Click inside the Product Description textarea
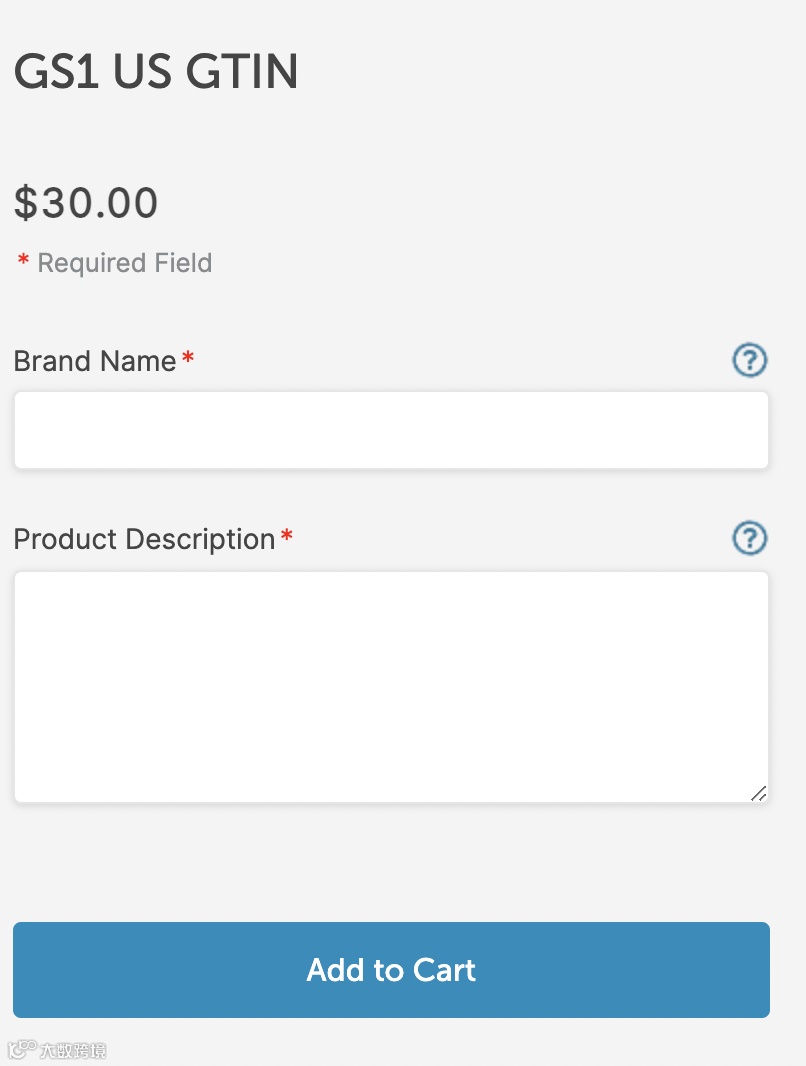This screenshot has width=806, height=1066. coord(391,686)
